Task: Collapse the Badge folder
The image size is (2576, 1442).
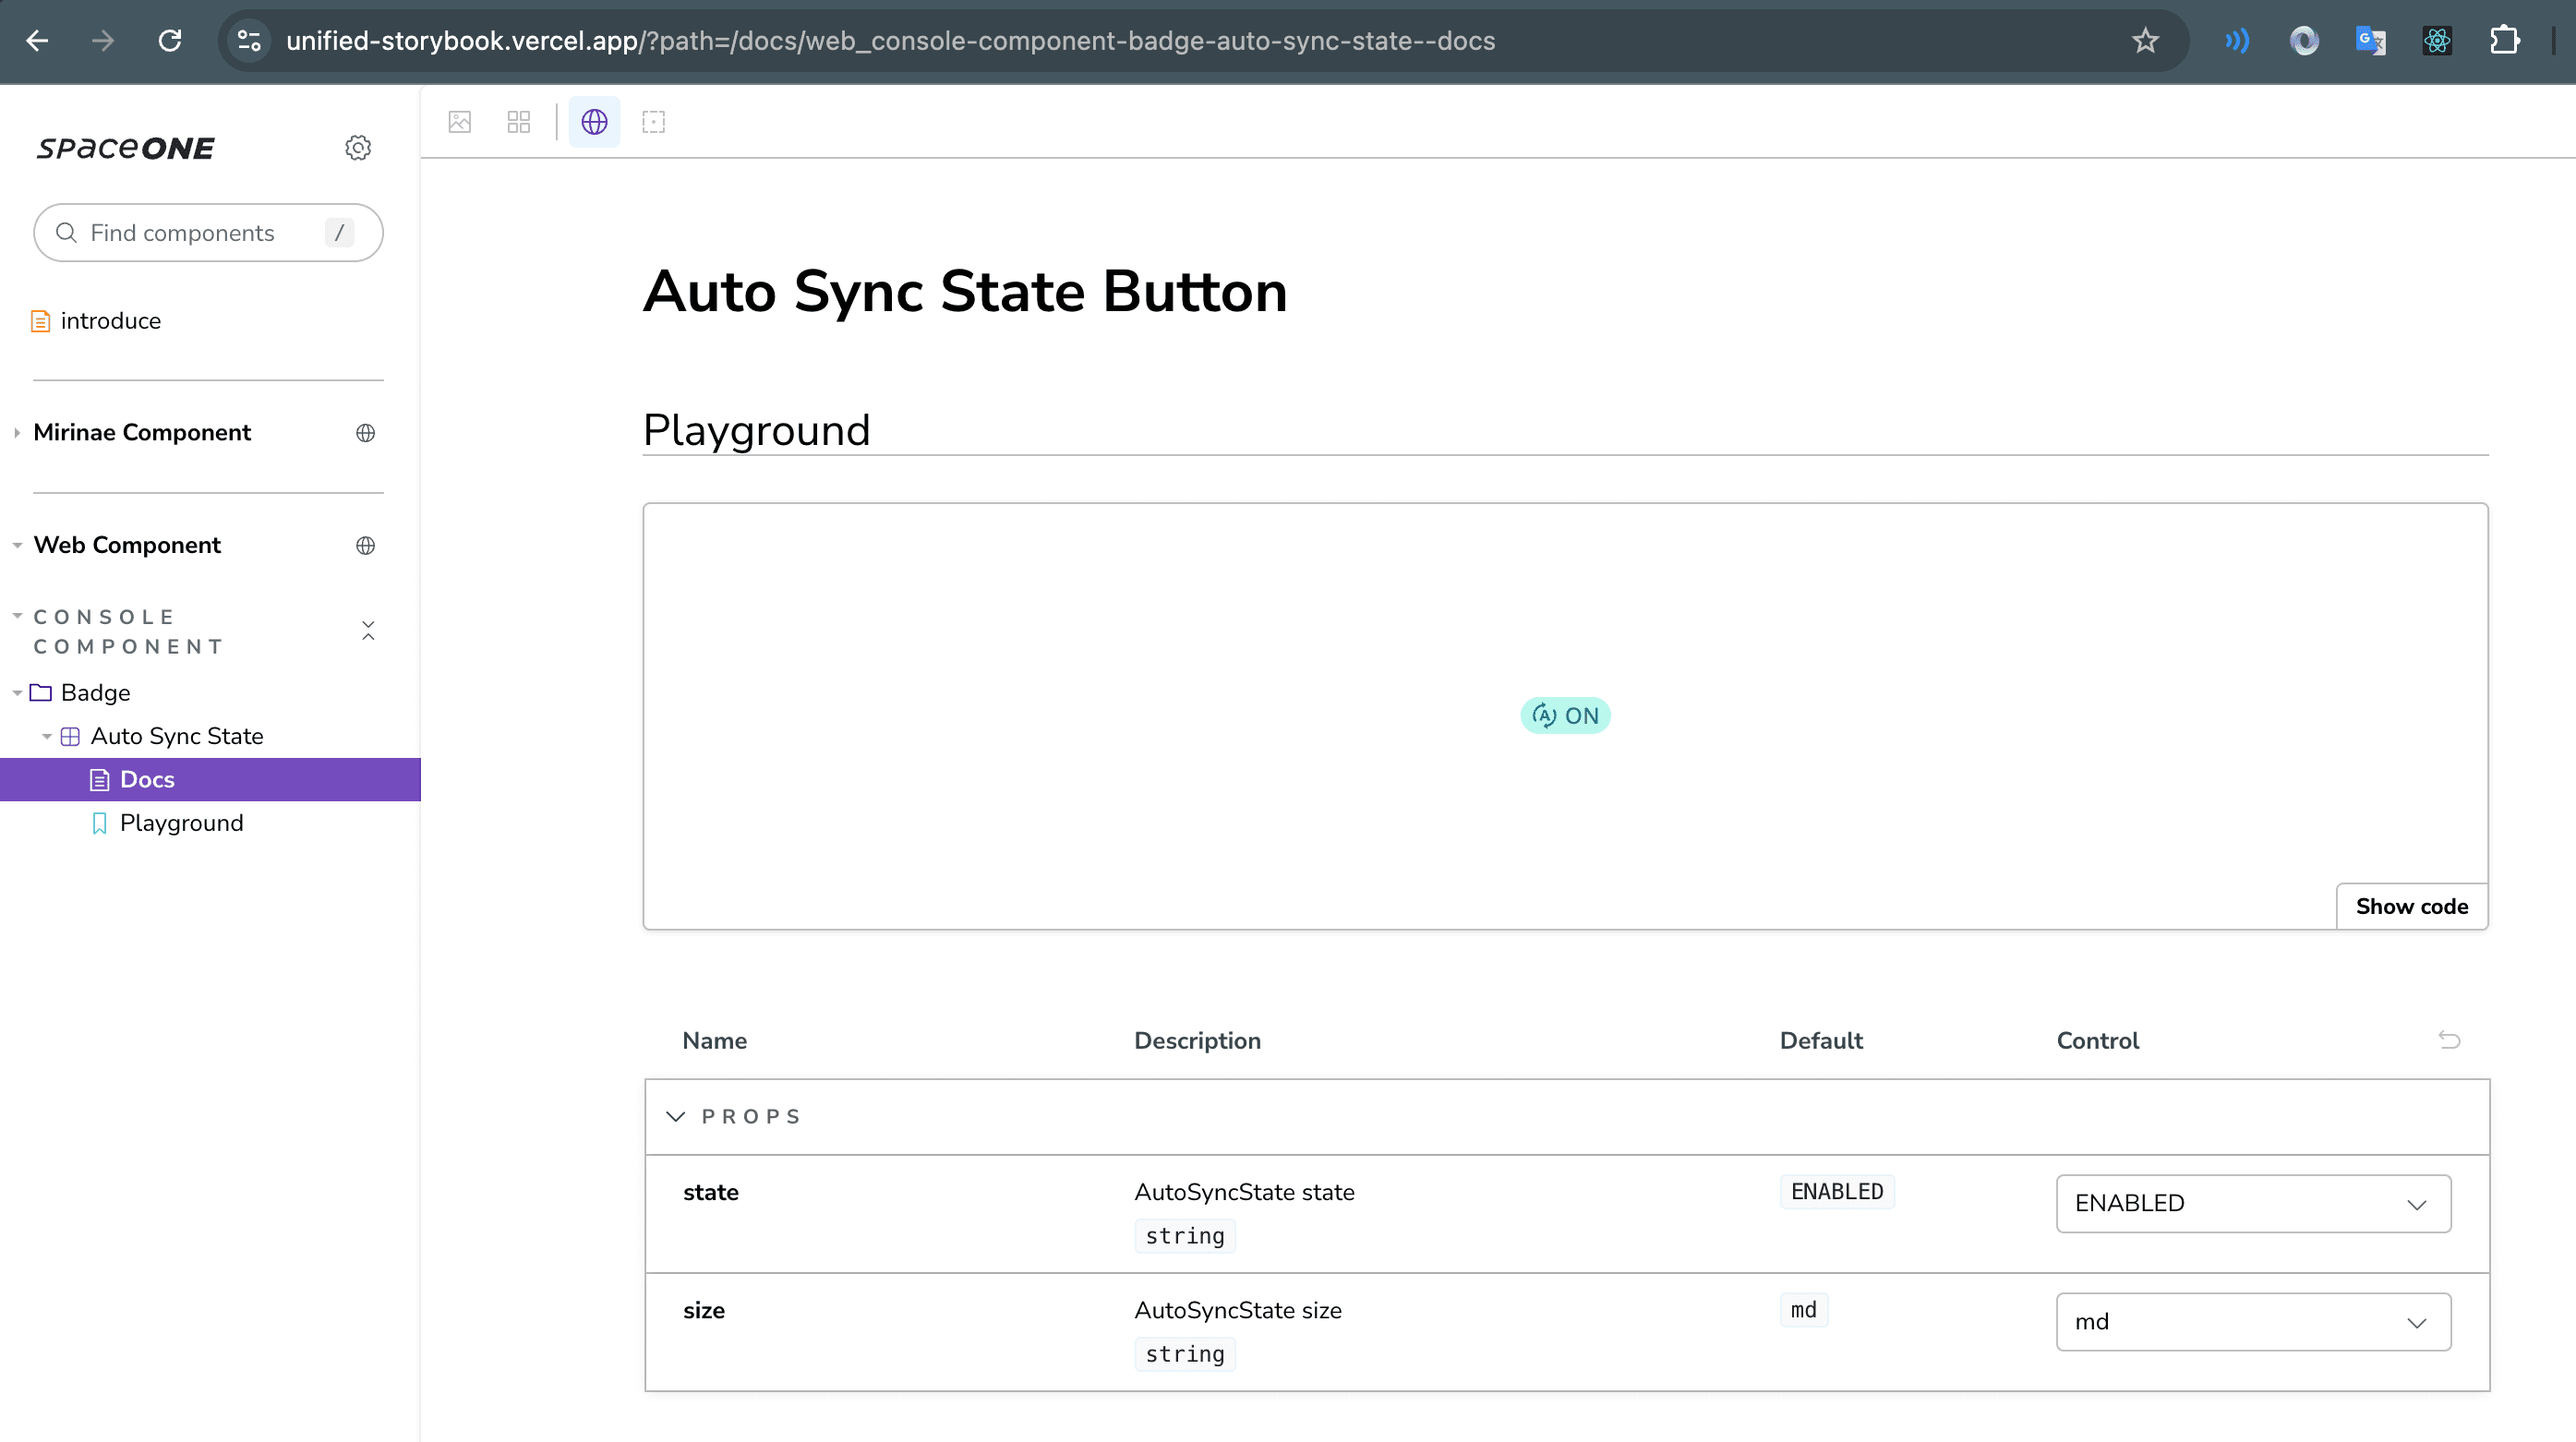Action: [x=94, y=693]
